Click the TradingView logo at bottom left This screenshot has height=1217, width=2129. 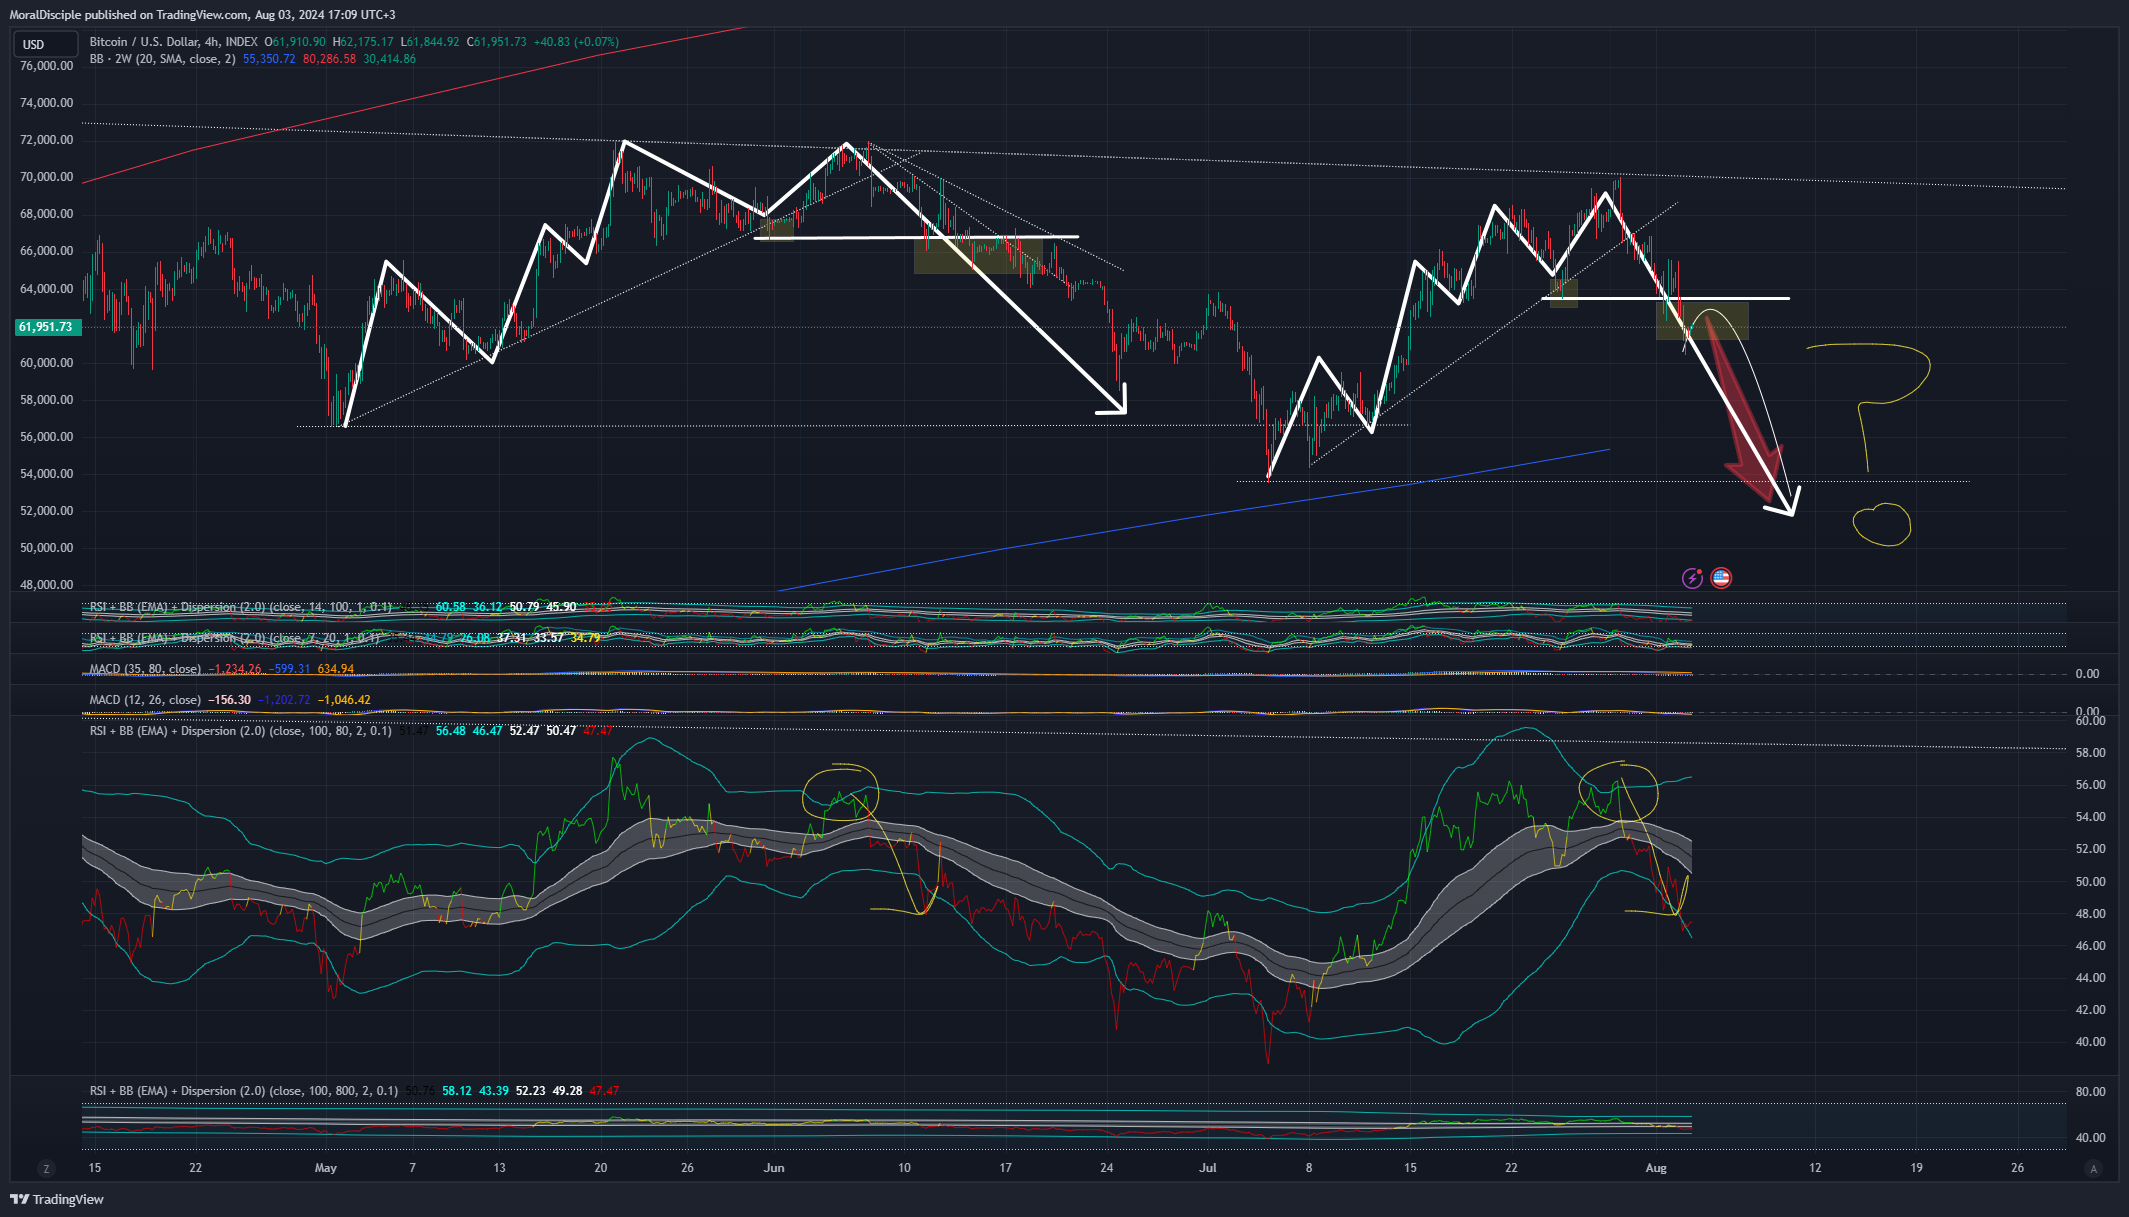click(x=57, y=1199)
